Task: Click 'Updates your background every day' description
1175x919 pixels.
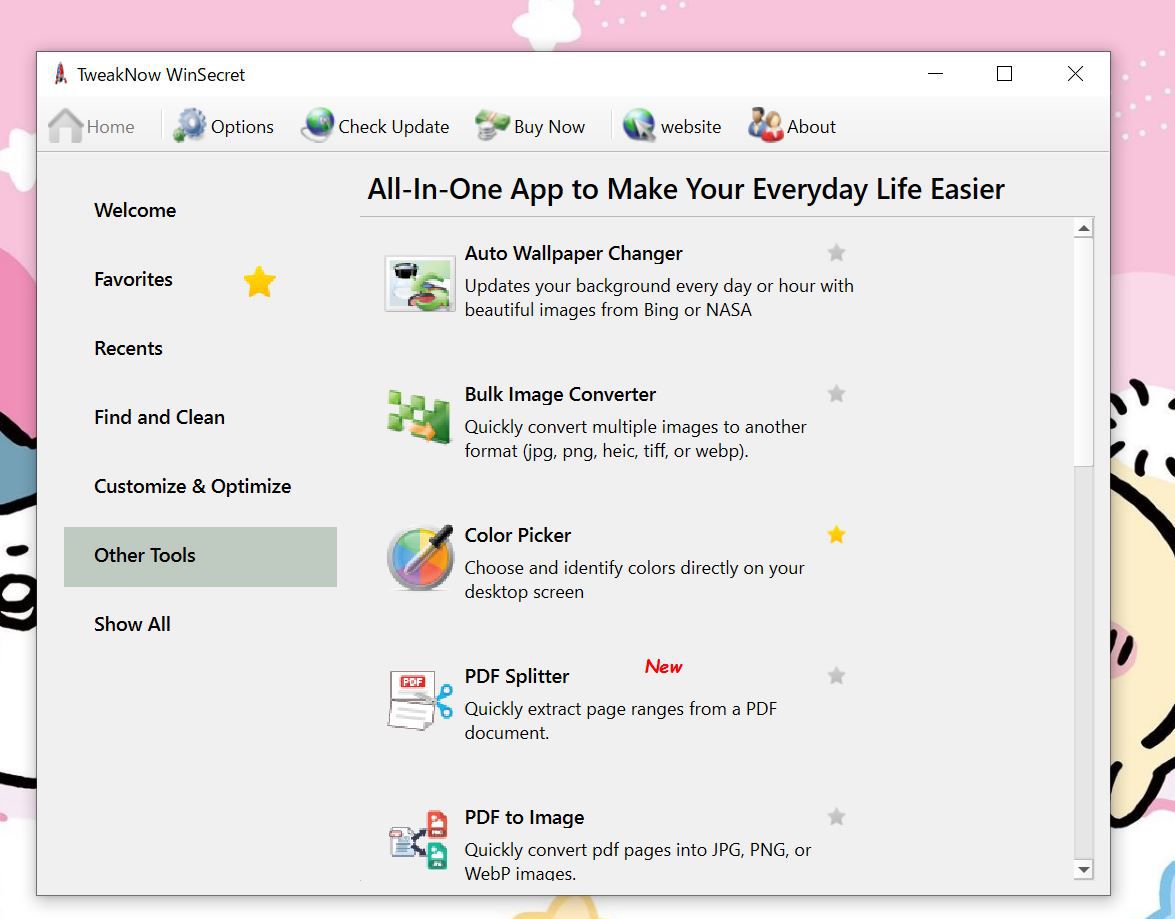Action: [659, 298]
